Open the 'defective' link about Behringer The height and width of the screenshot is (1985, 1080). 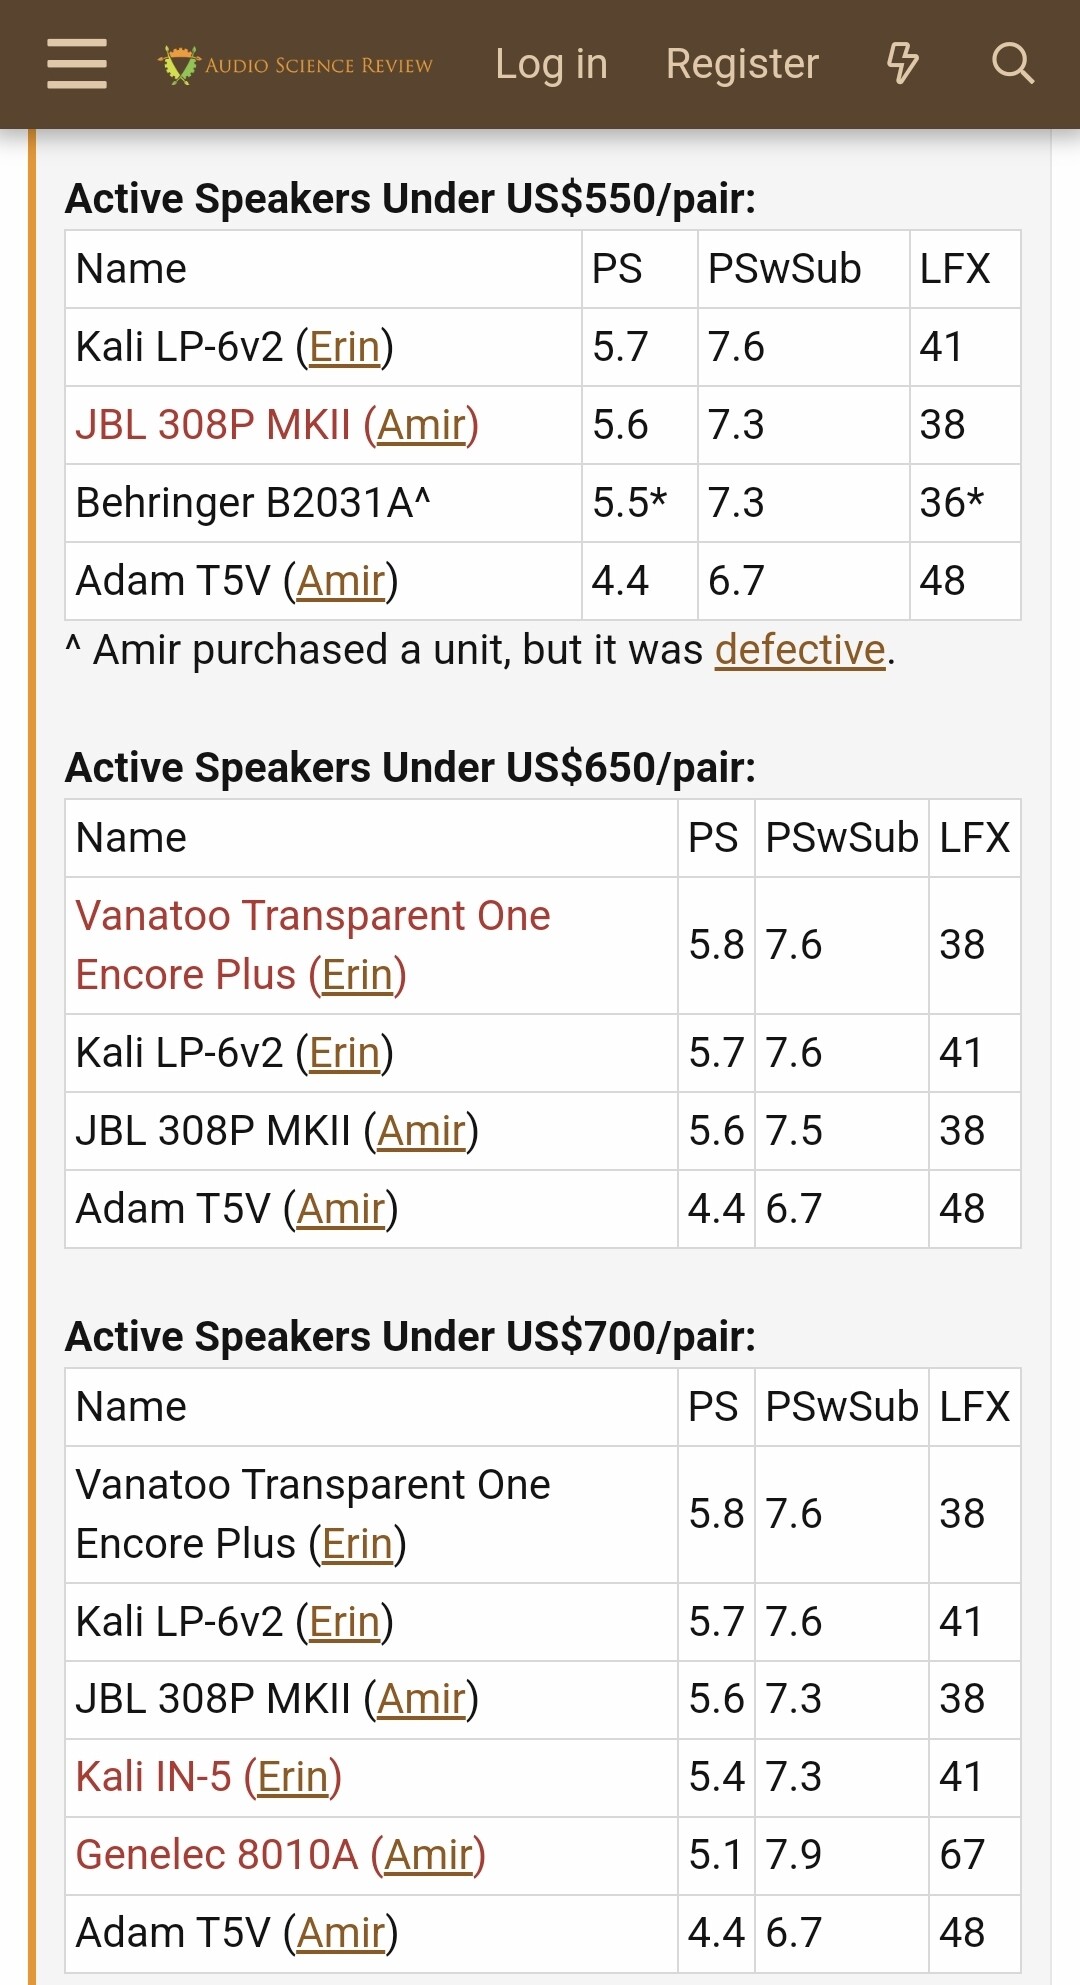[x=800, y=650]
